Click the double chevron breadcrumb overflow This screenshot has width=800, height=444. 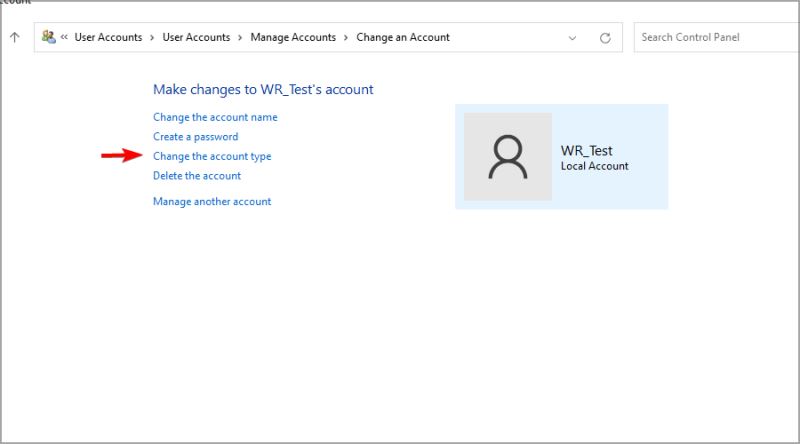click(64, 37)
